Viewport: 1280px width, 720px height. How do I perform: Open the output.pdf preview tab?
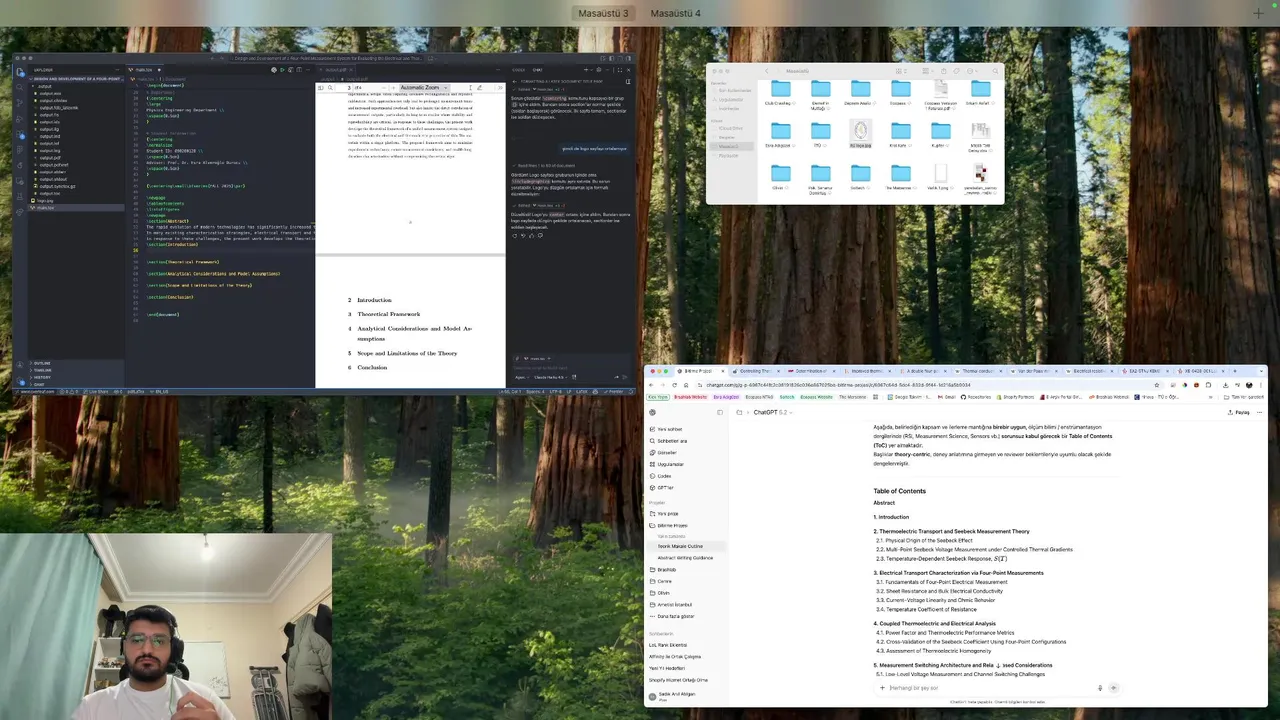click(336, 70)
